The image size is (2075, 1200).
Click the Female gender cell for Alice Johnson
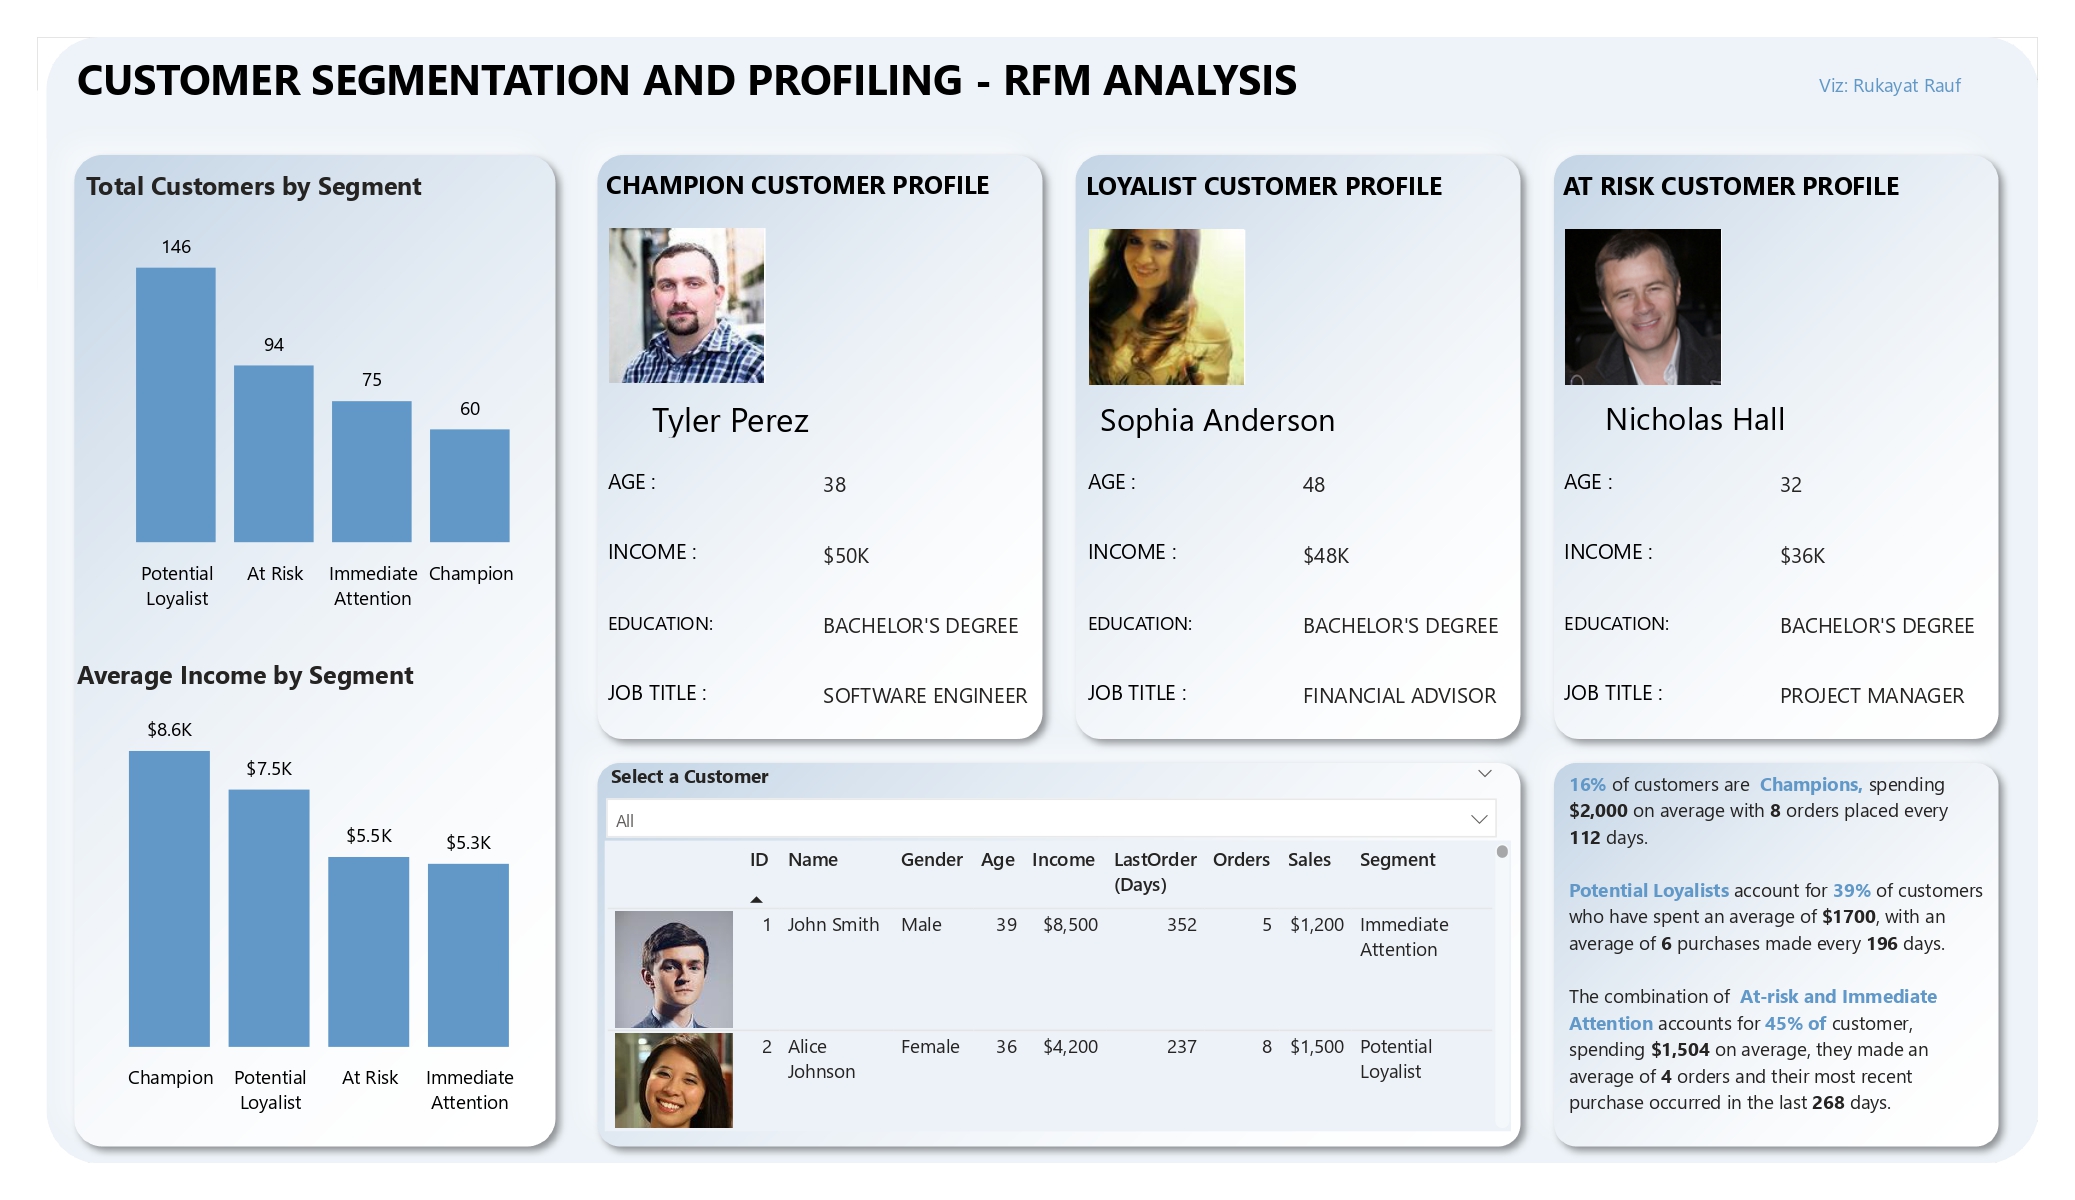coord(930,1047)
